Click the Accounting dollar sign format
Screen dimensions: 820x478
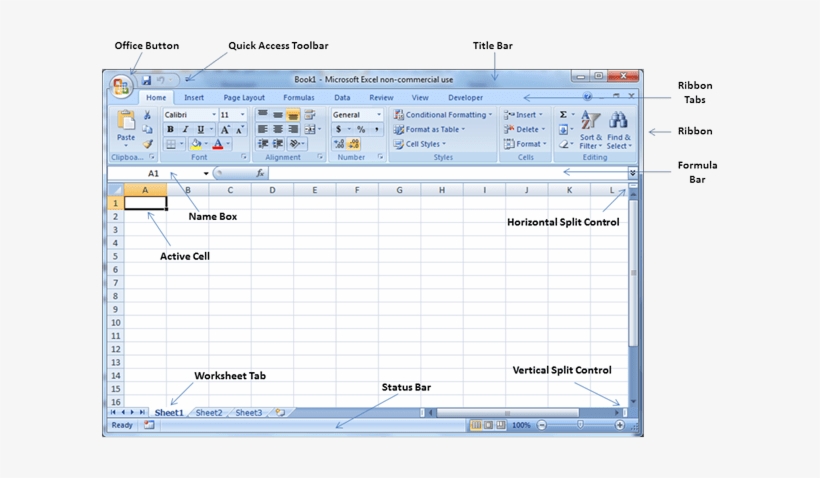[338, 129]
